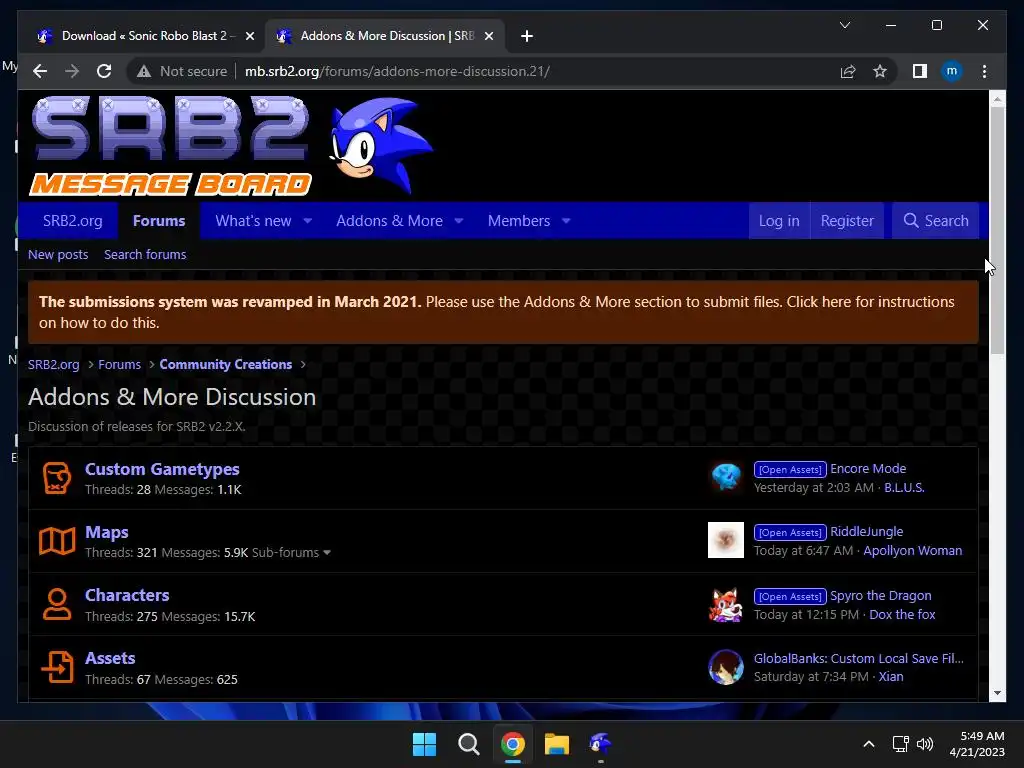The width and height of the screenshot is (1024, 768).
Task: Open the forum Search button
Action: [935, 221]
